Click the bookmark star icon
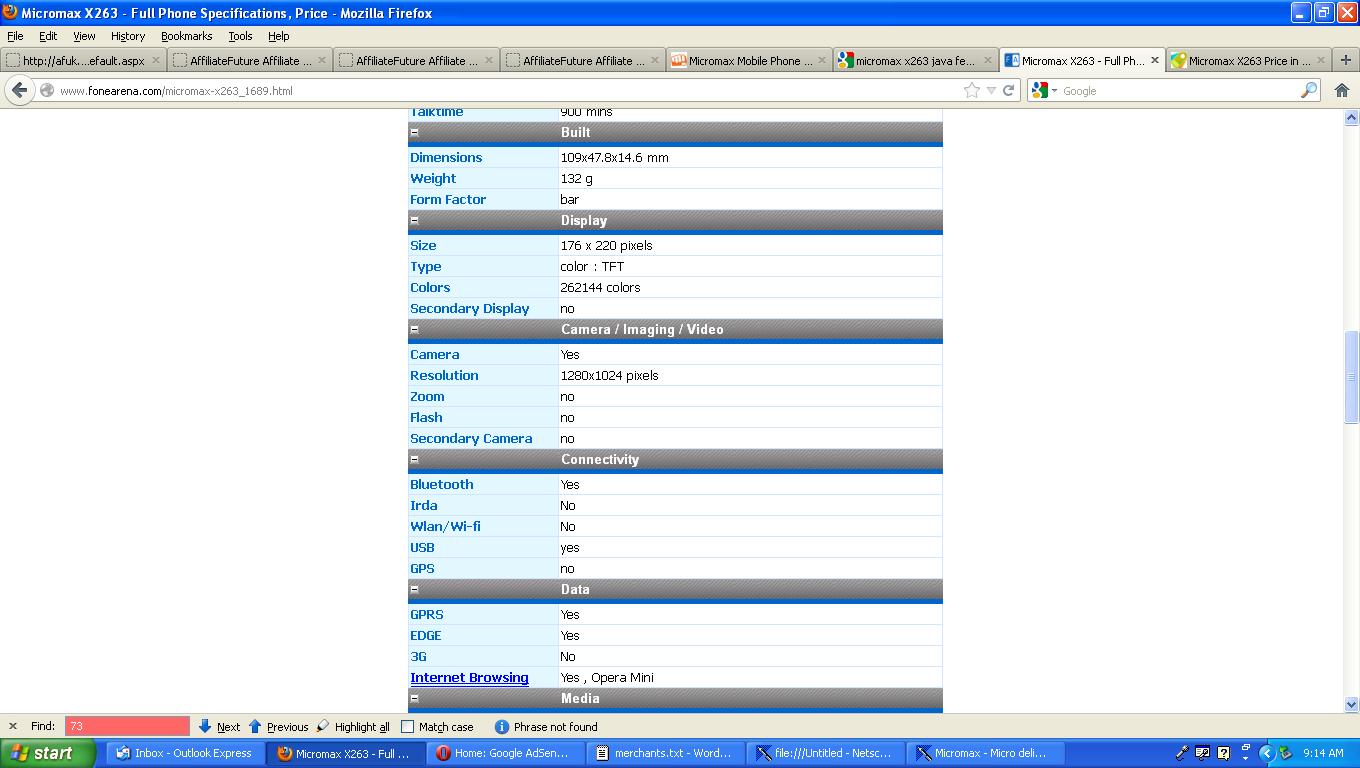The height and width of the screenshot is (768, 1360). click(971, 90)
